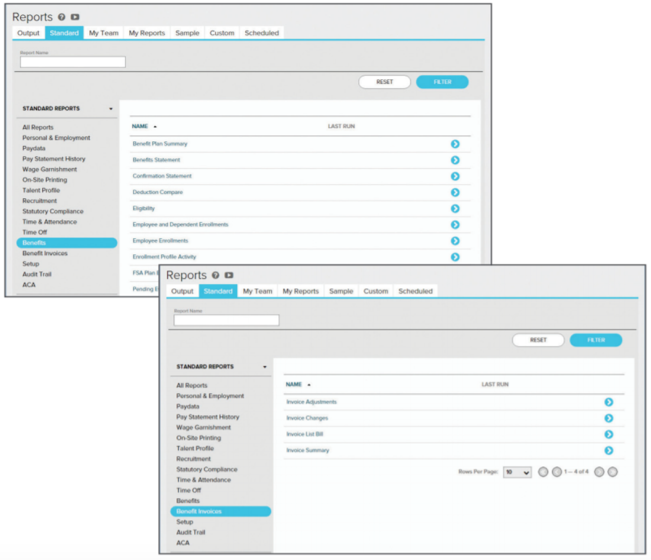Select Paydata in back window sidebar

pos(34,148)
